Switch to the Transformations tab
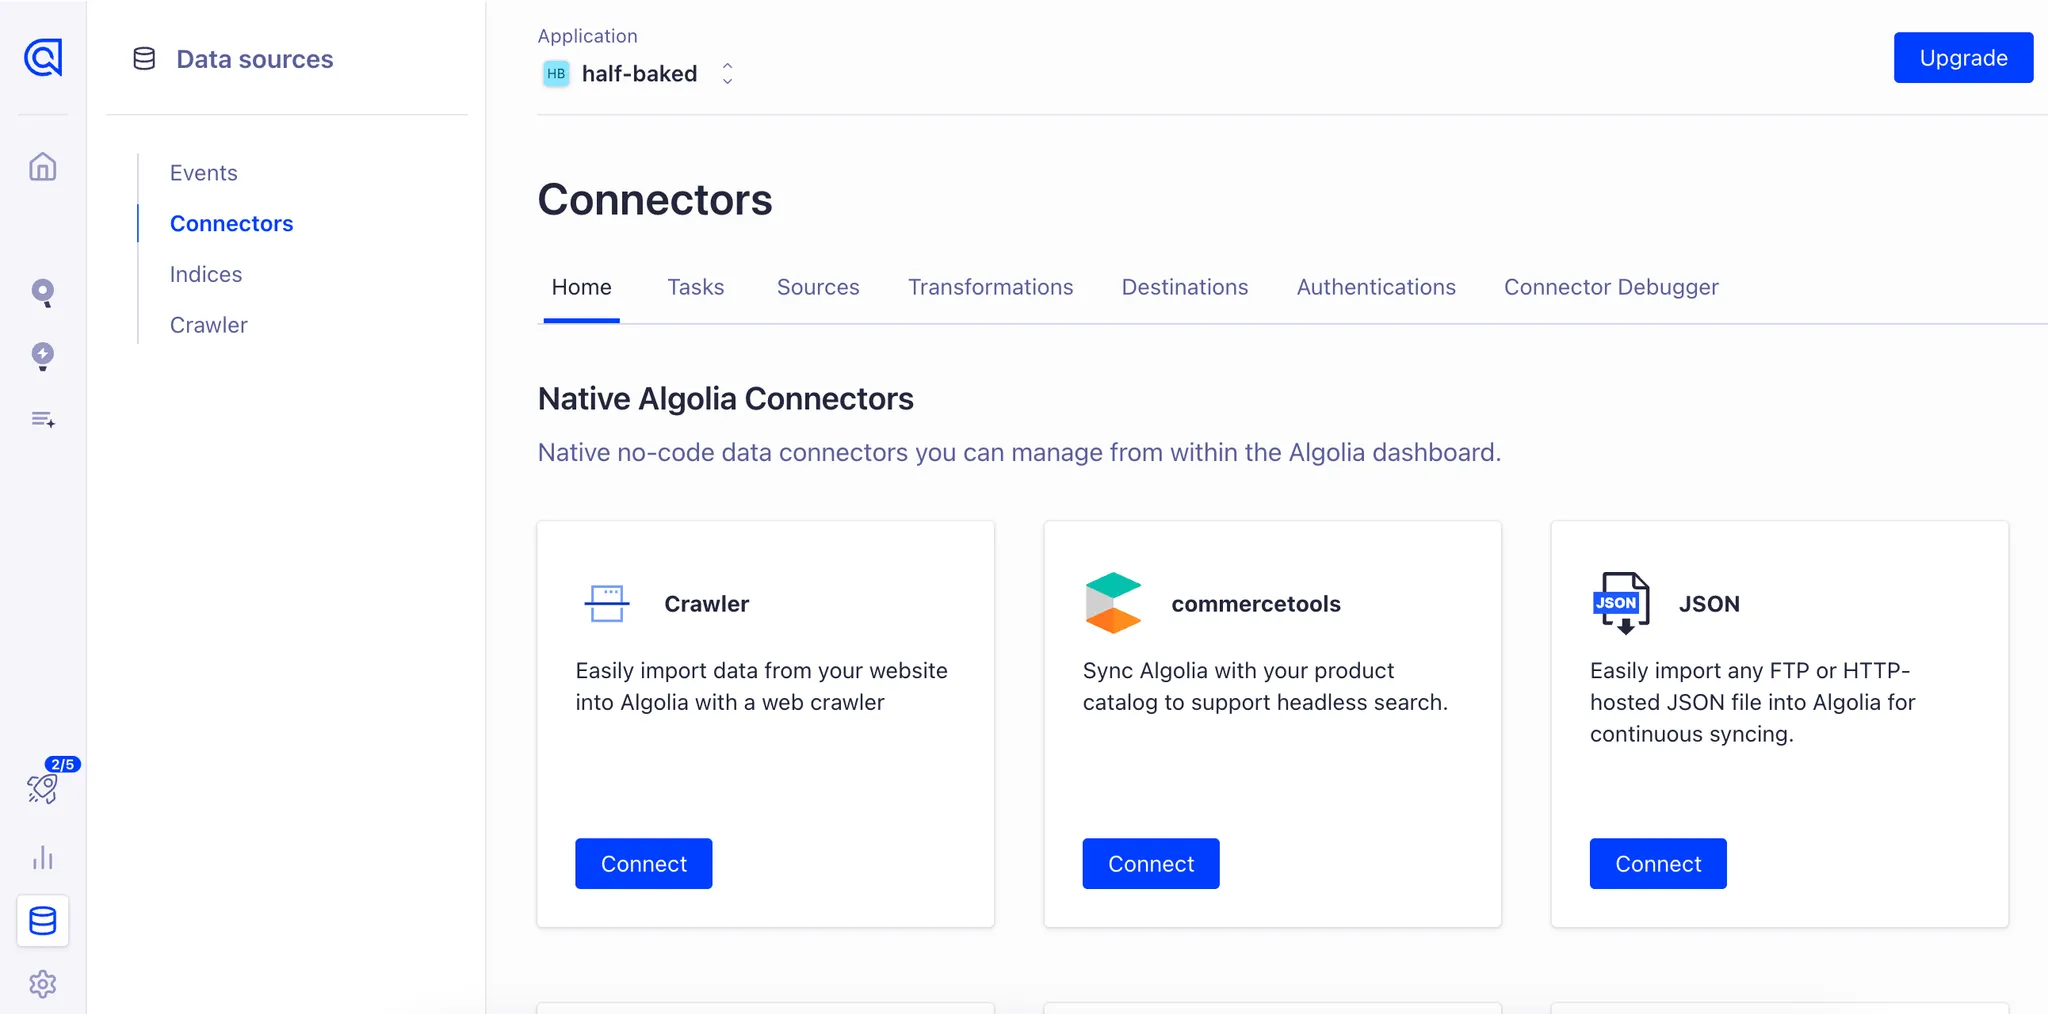Image resolution: width=2048 pixels, height=1014 pixels. (990, 288)
